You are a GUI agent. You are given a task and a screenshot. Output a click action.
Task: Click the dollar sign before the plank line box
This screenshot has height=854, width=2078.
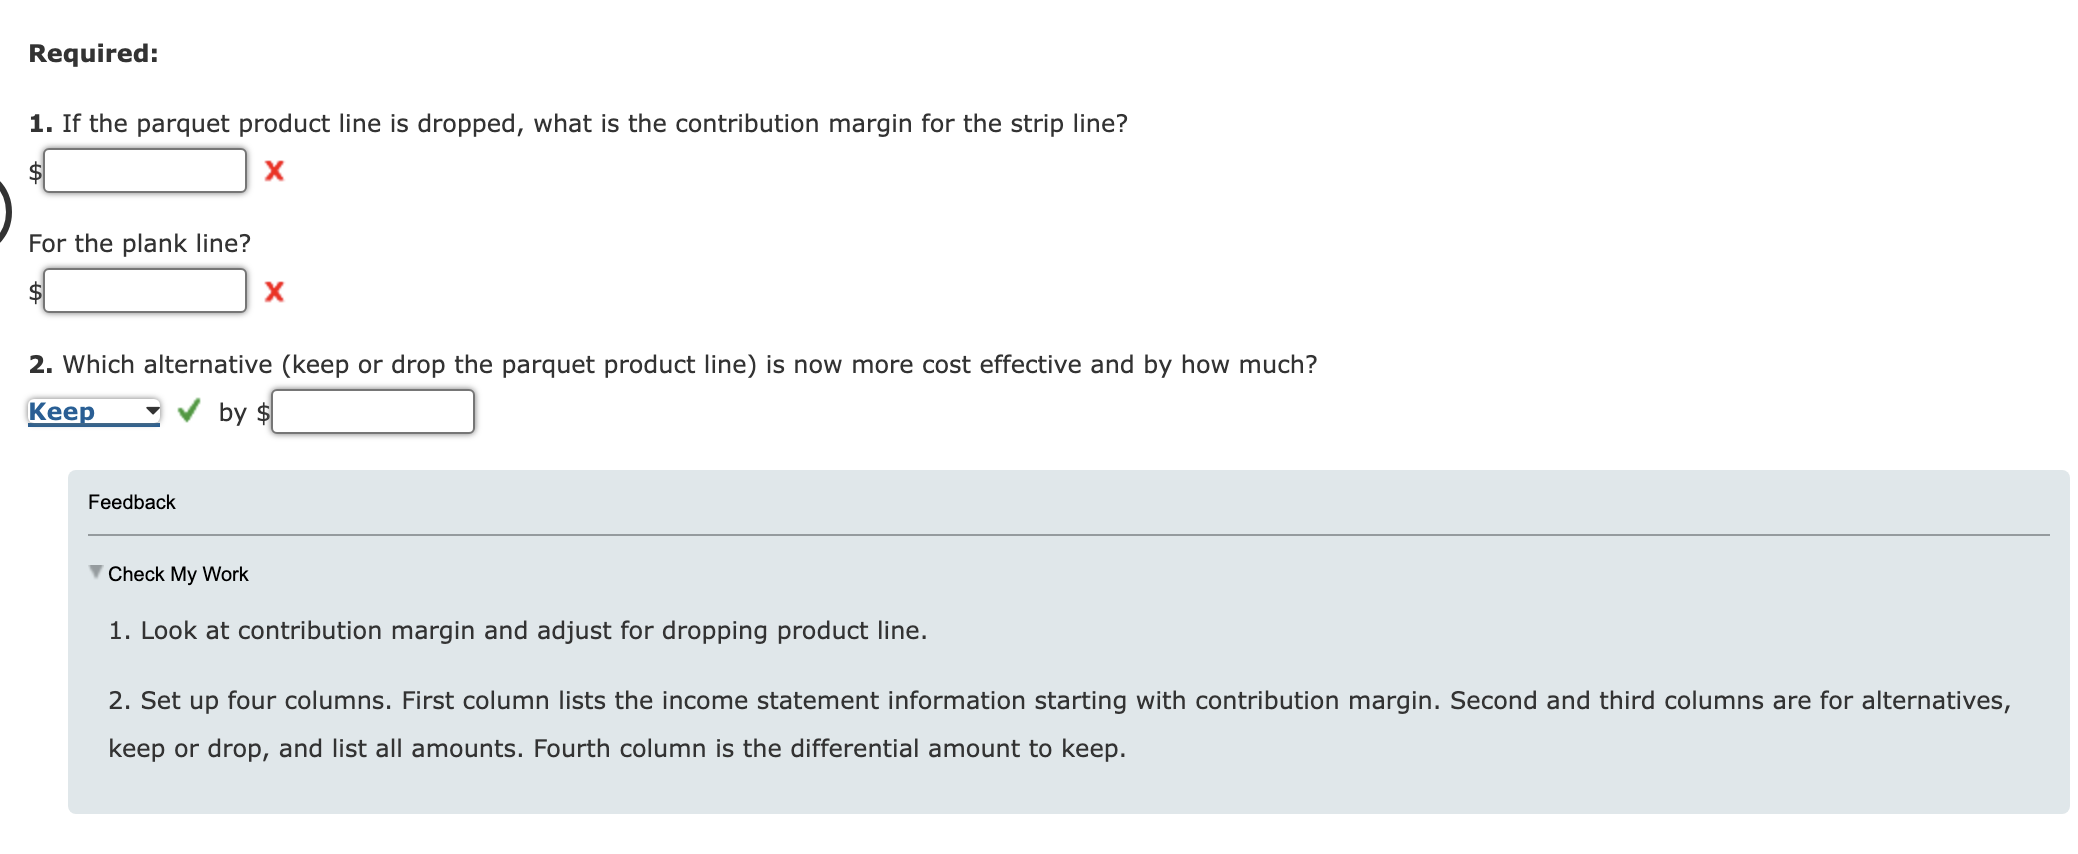click(34, 292)
